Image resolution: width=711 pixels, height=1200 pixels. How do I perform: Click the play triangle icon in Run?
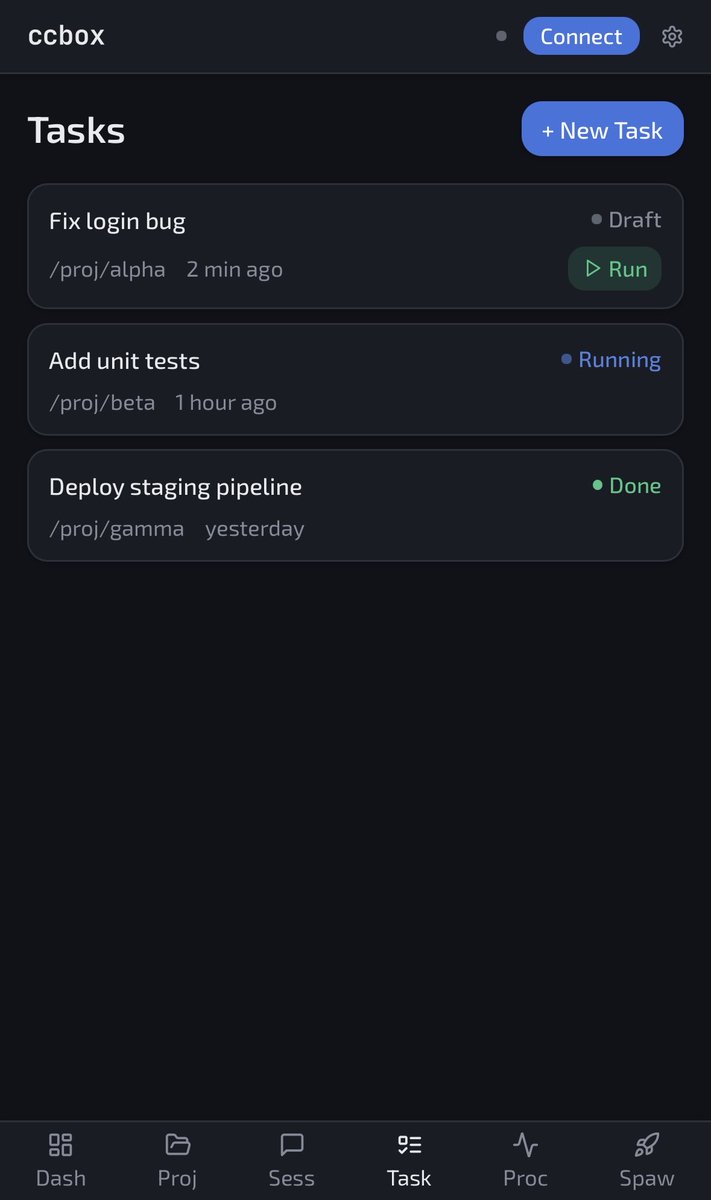(x=593, y=268)
